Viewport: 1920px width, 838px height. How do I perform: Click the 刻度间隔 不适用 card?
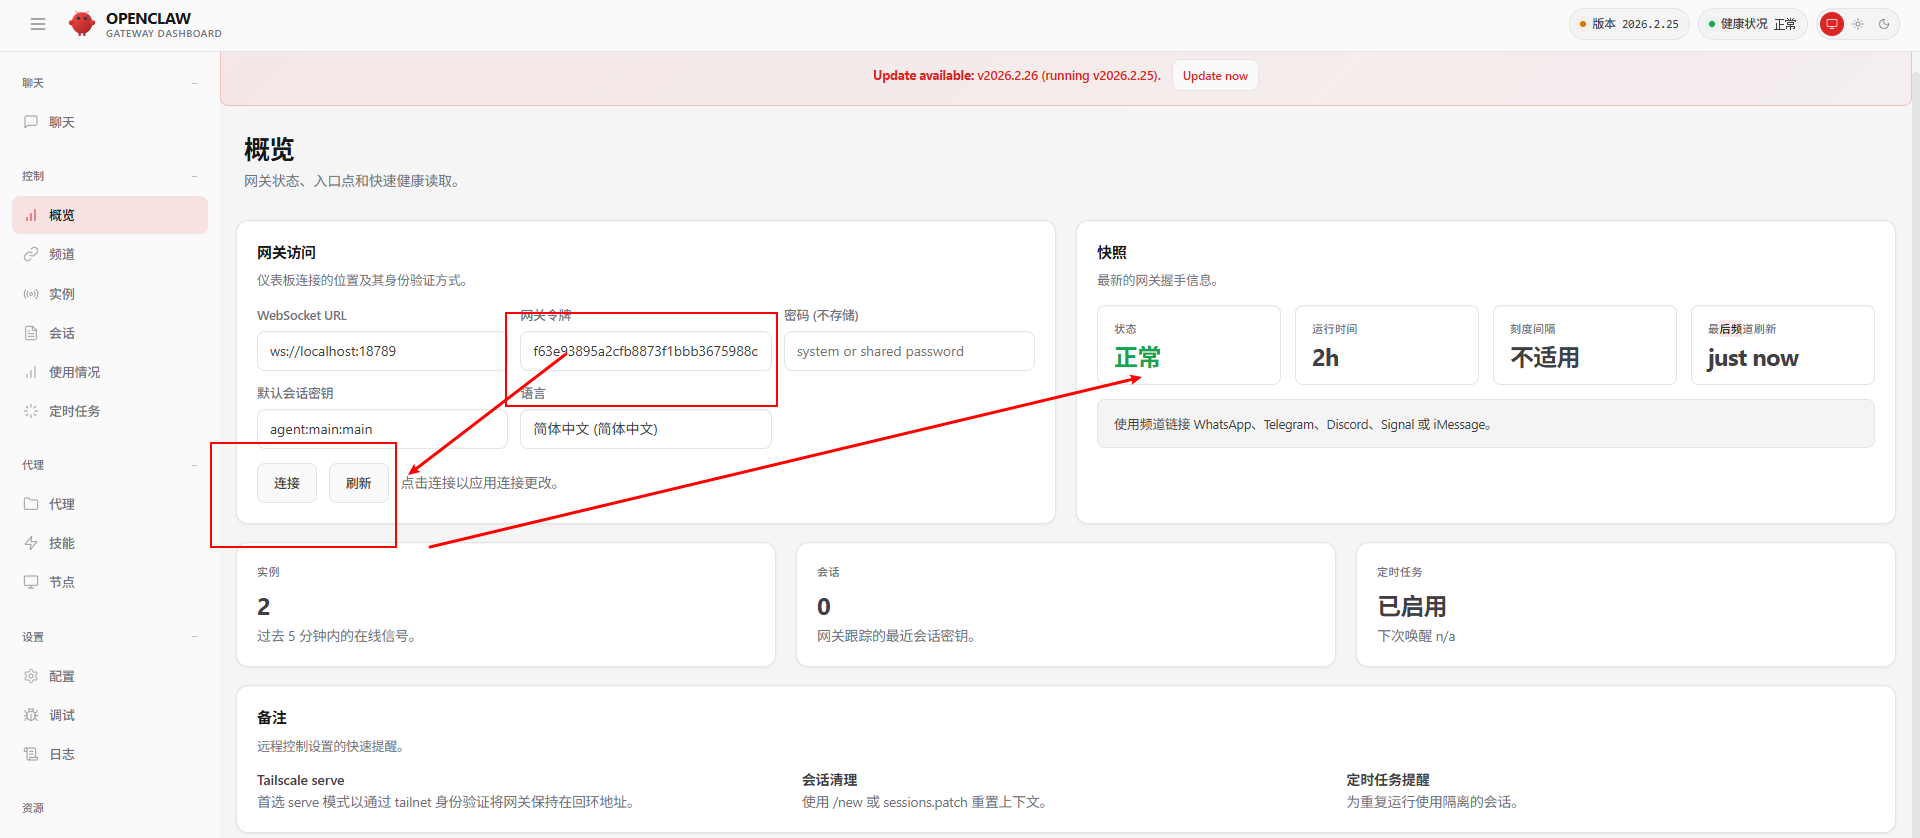[x=1585, y=345]
